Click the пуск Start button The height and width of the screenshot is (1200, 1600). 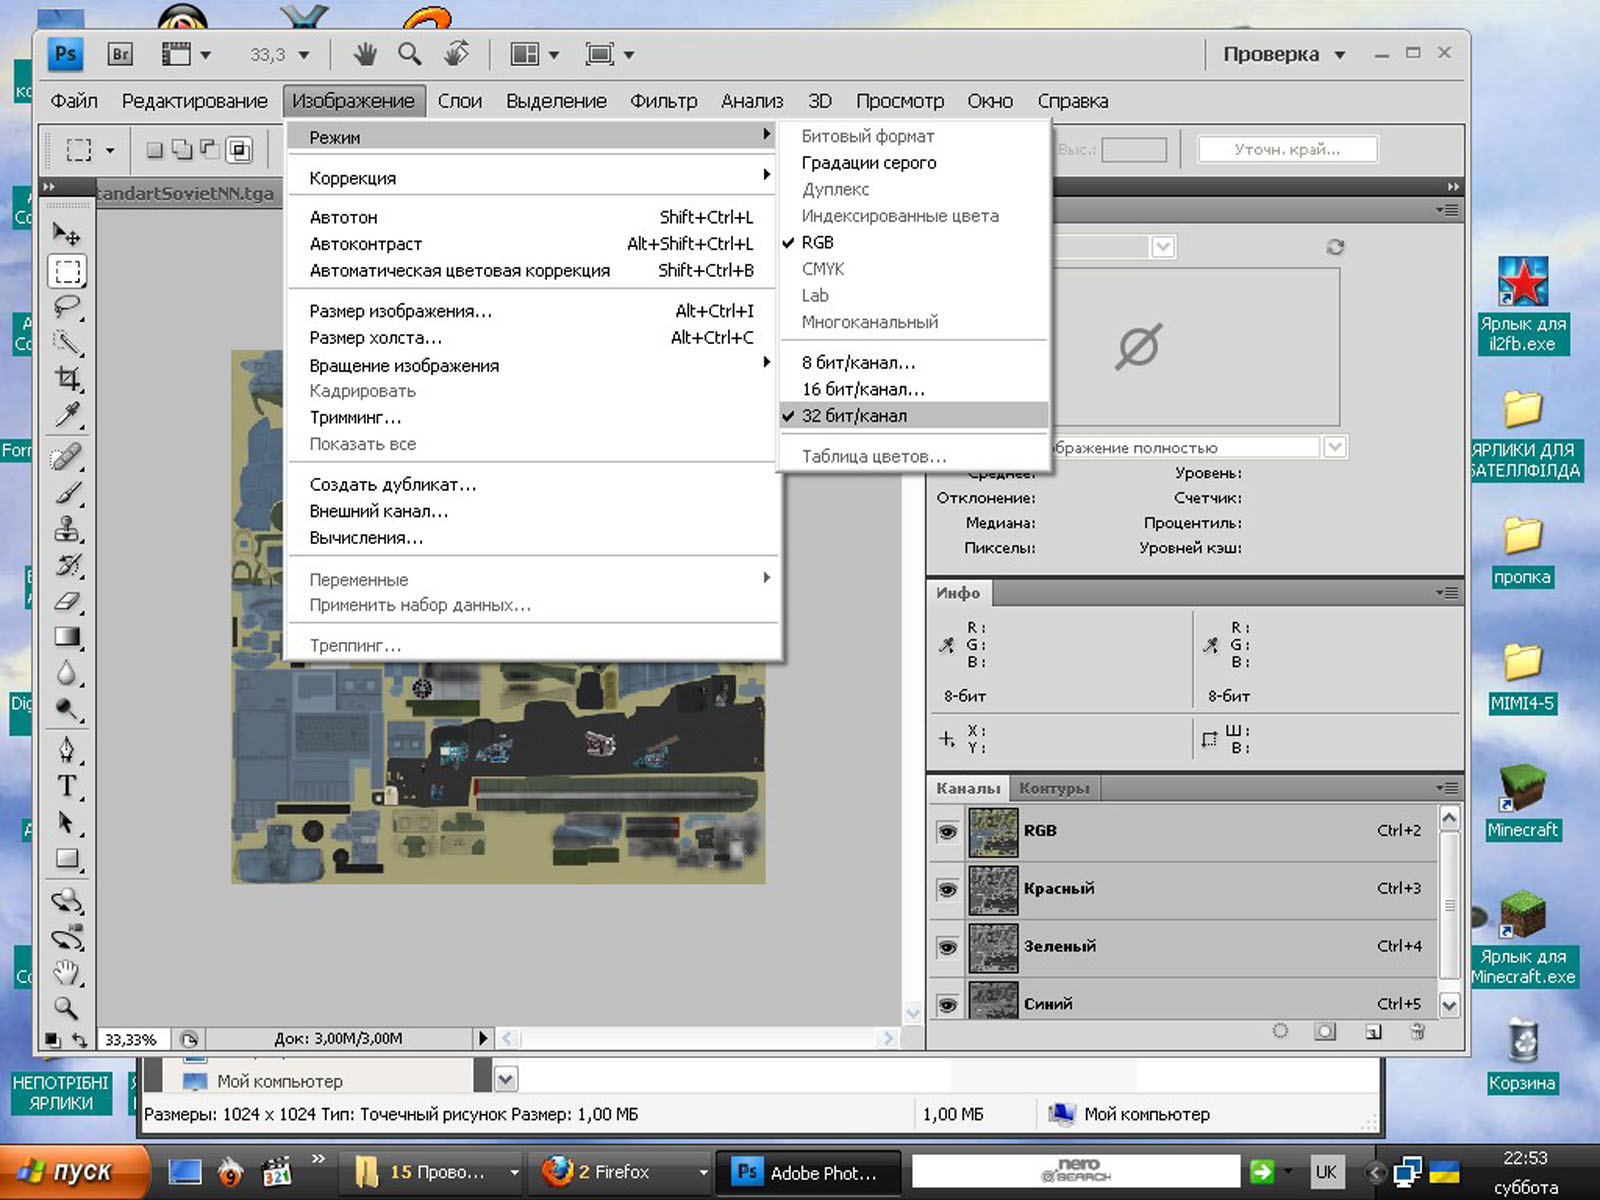pos(70,1171)
